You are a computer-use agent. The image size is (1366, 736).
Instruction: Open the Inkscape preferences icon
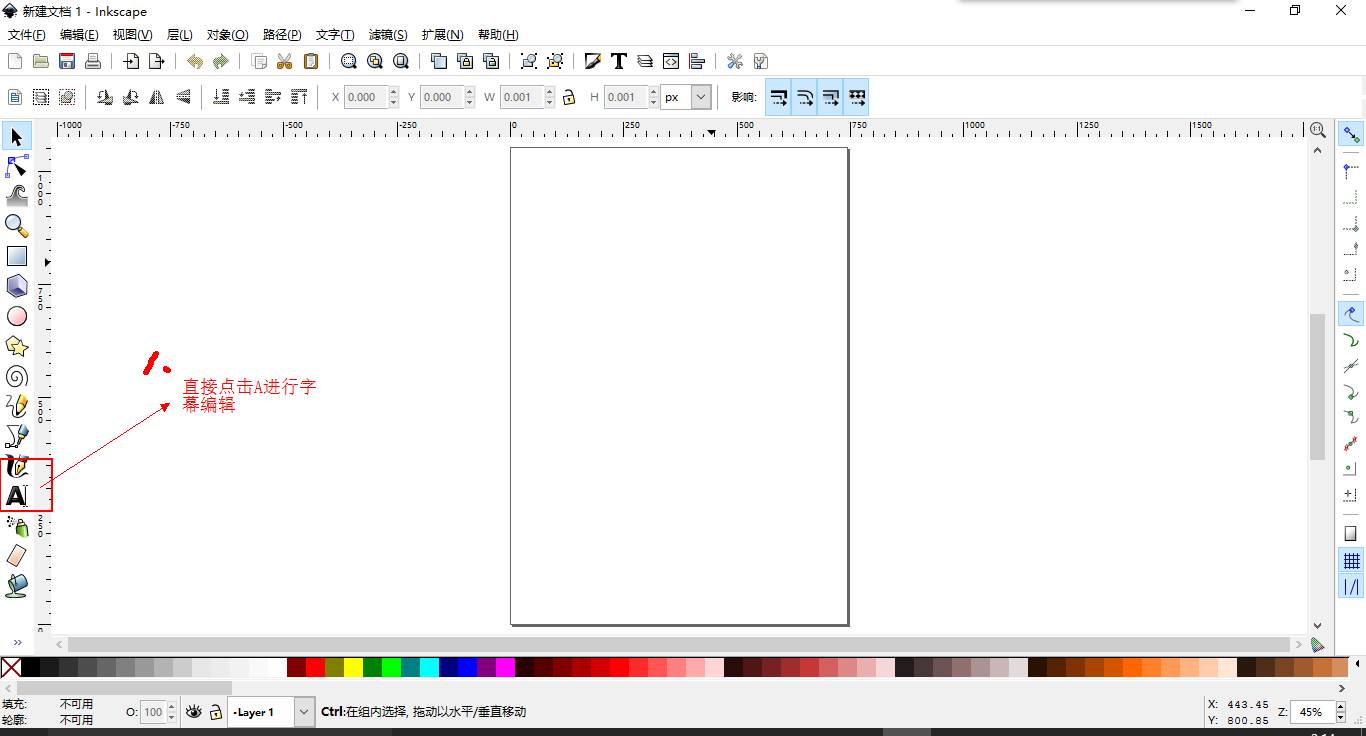click(x=735, y=61)
